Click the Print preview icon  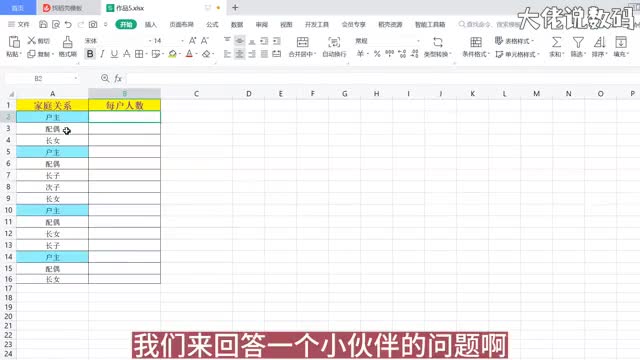(x=56, y=24)
